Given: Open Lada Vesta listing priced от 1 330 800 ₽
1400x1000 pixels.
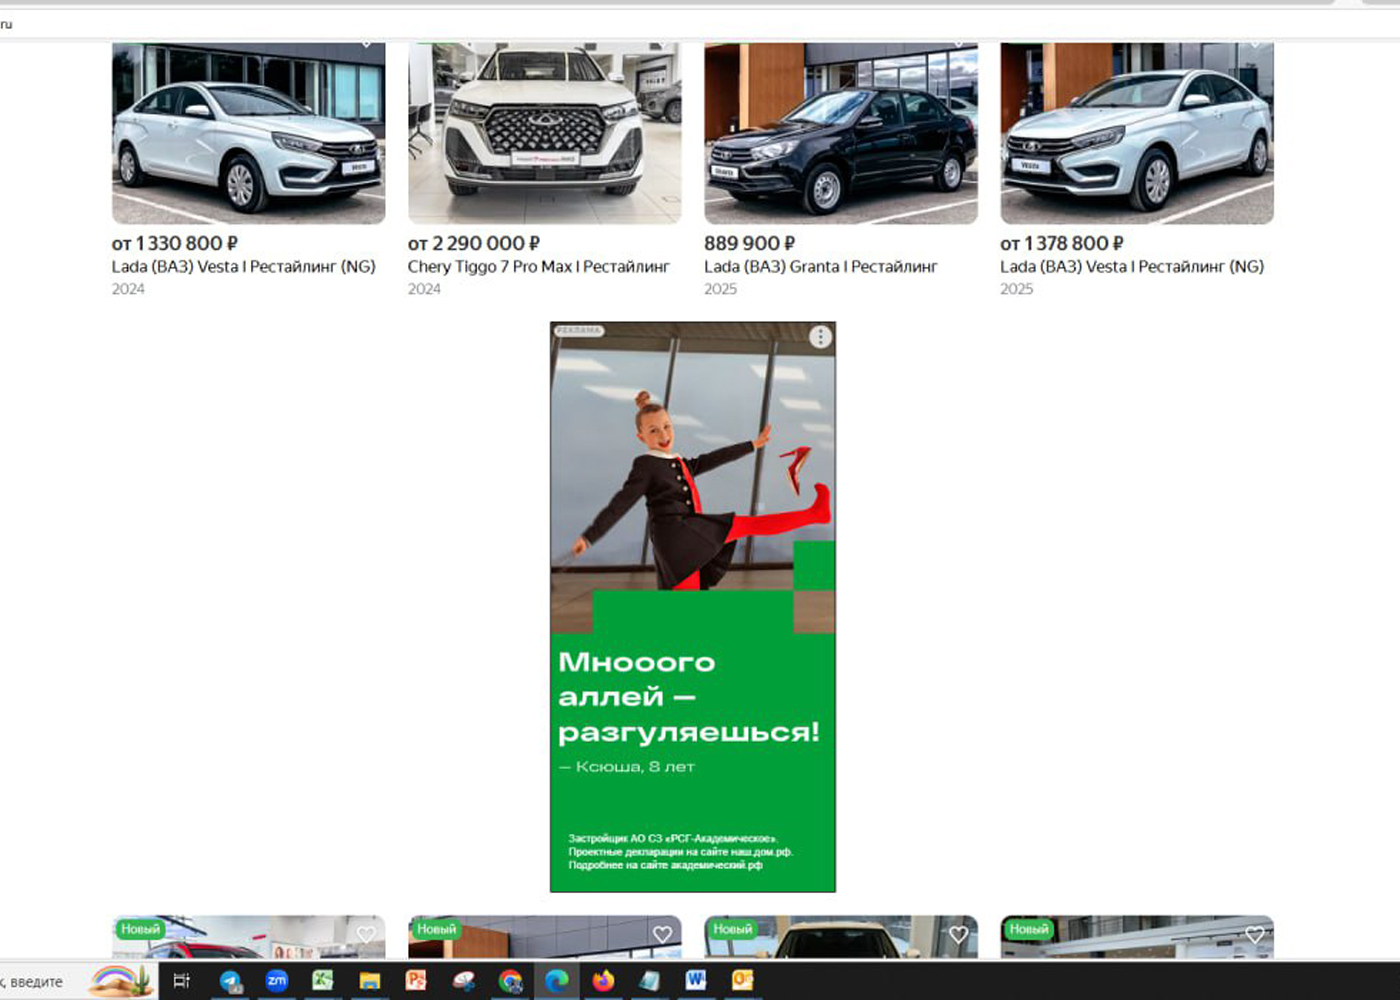Looking at the screenshot, I should [x=243, y=267].
